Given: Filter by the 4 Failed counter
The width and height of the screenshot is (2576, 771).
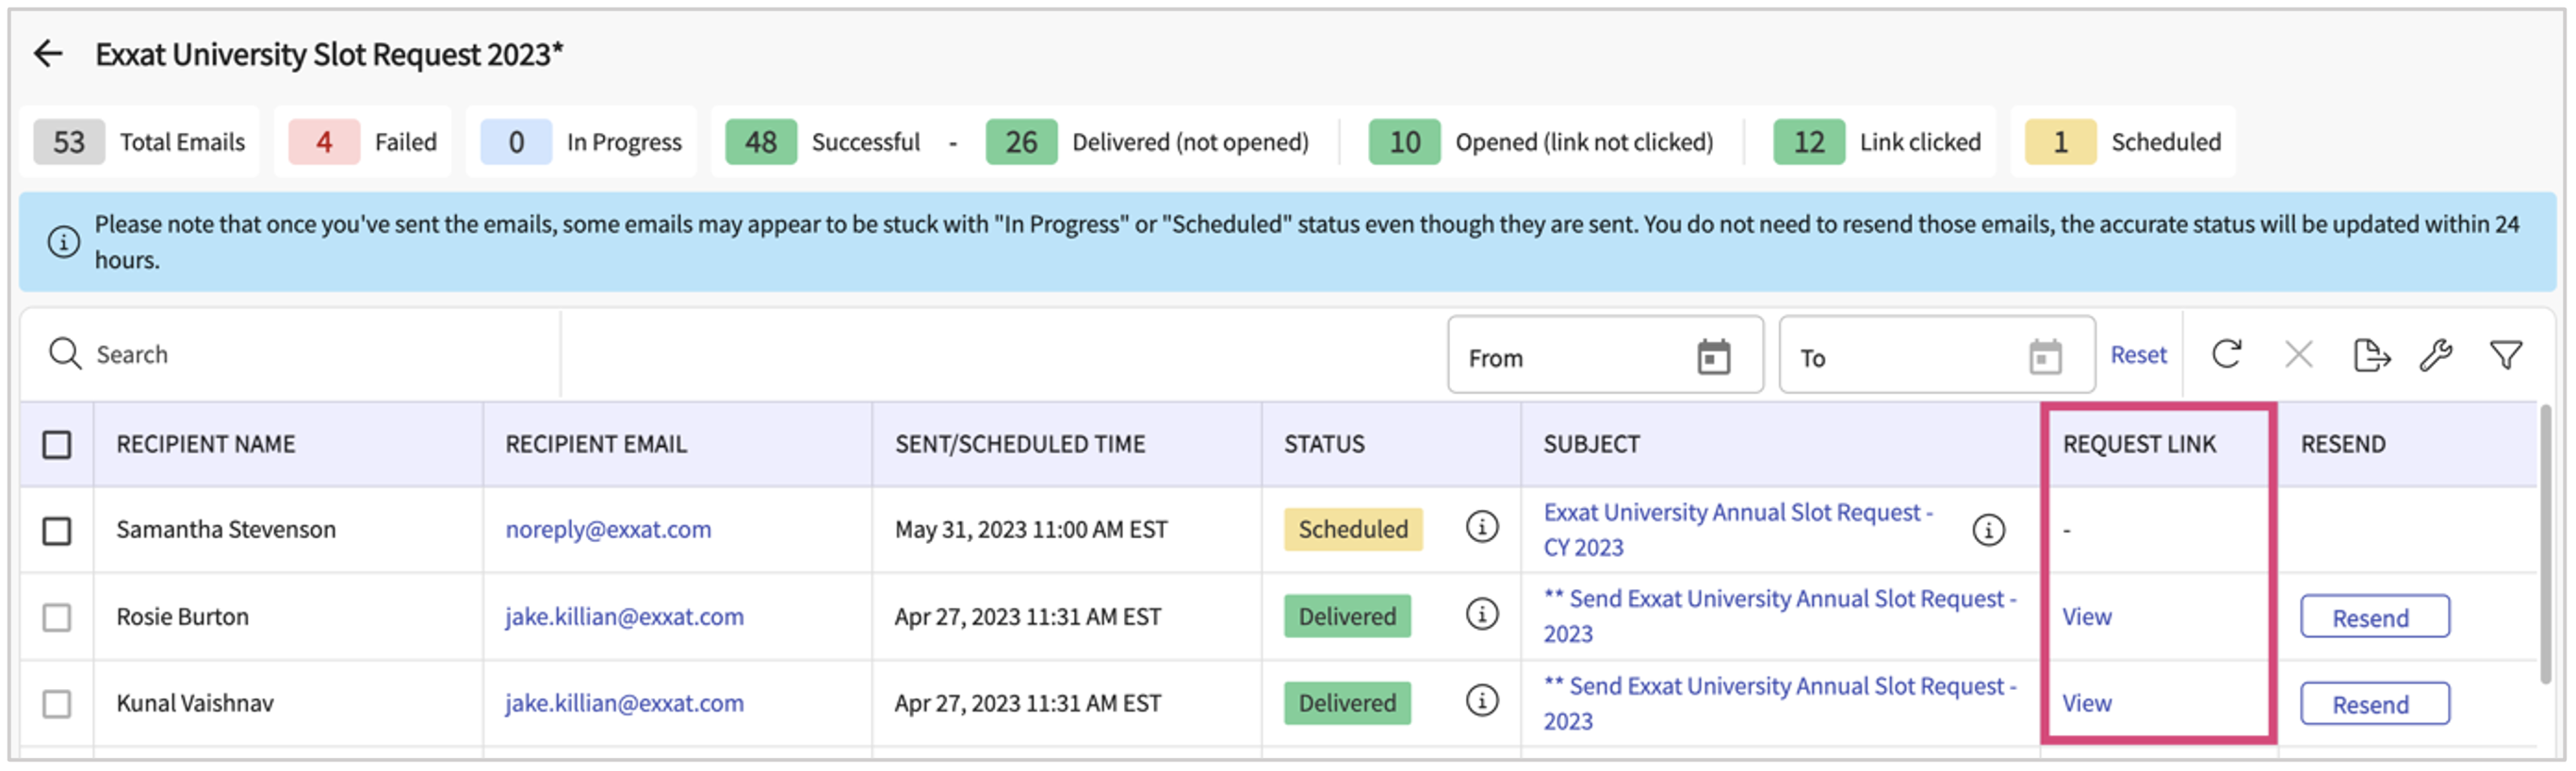Looking at the screenshot, I should tap(363, 142).
